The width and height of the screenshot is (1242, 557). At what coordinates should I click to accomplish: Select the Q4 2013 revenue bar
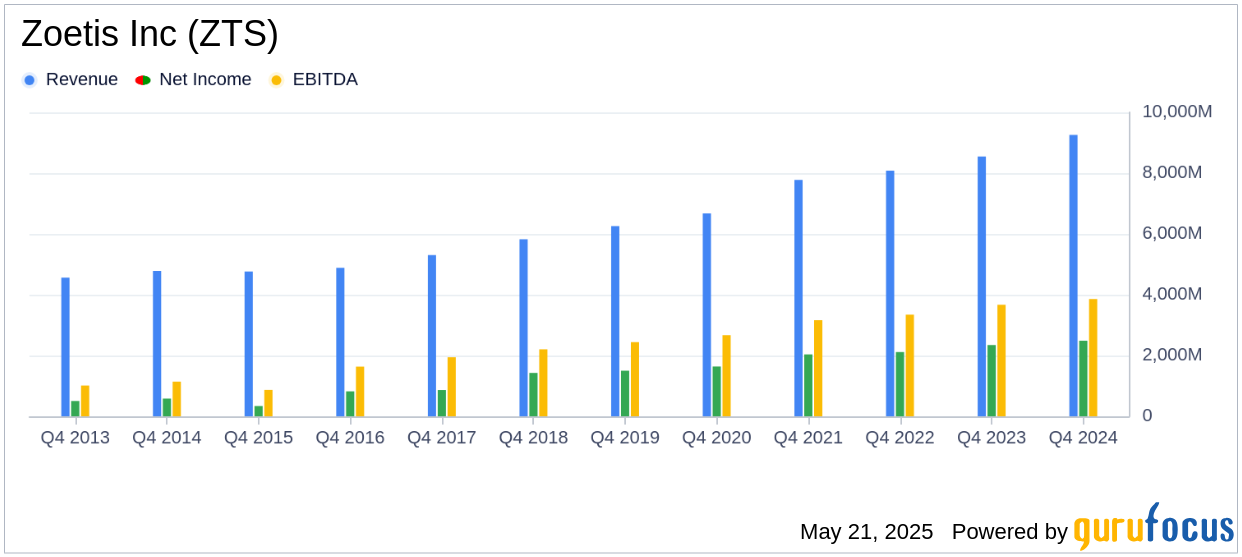65,347
